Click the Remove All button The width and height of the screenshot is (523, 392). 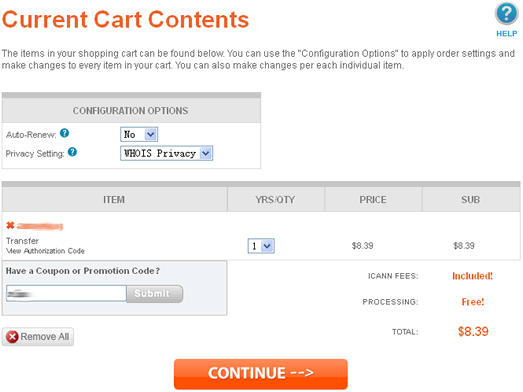[38, 337]
